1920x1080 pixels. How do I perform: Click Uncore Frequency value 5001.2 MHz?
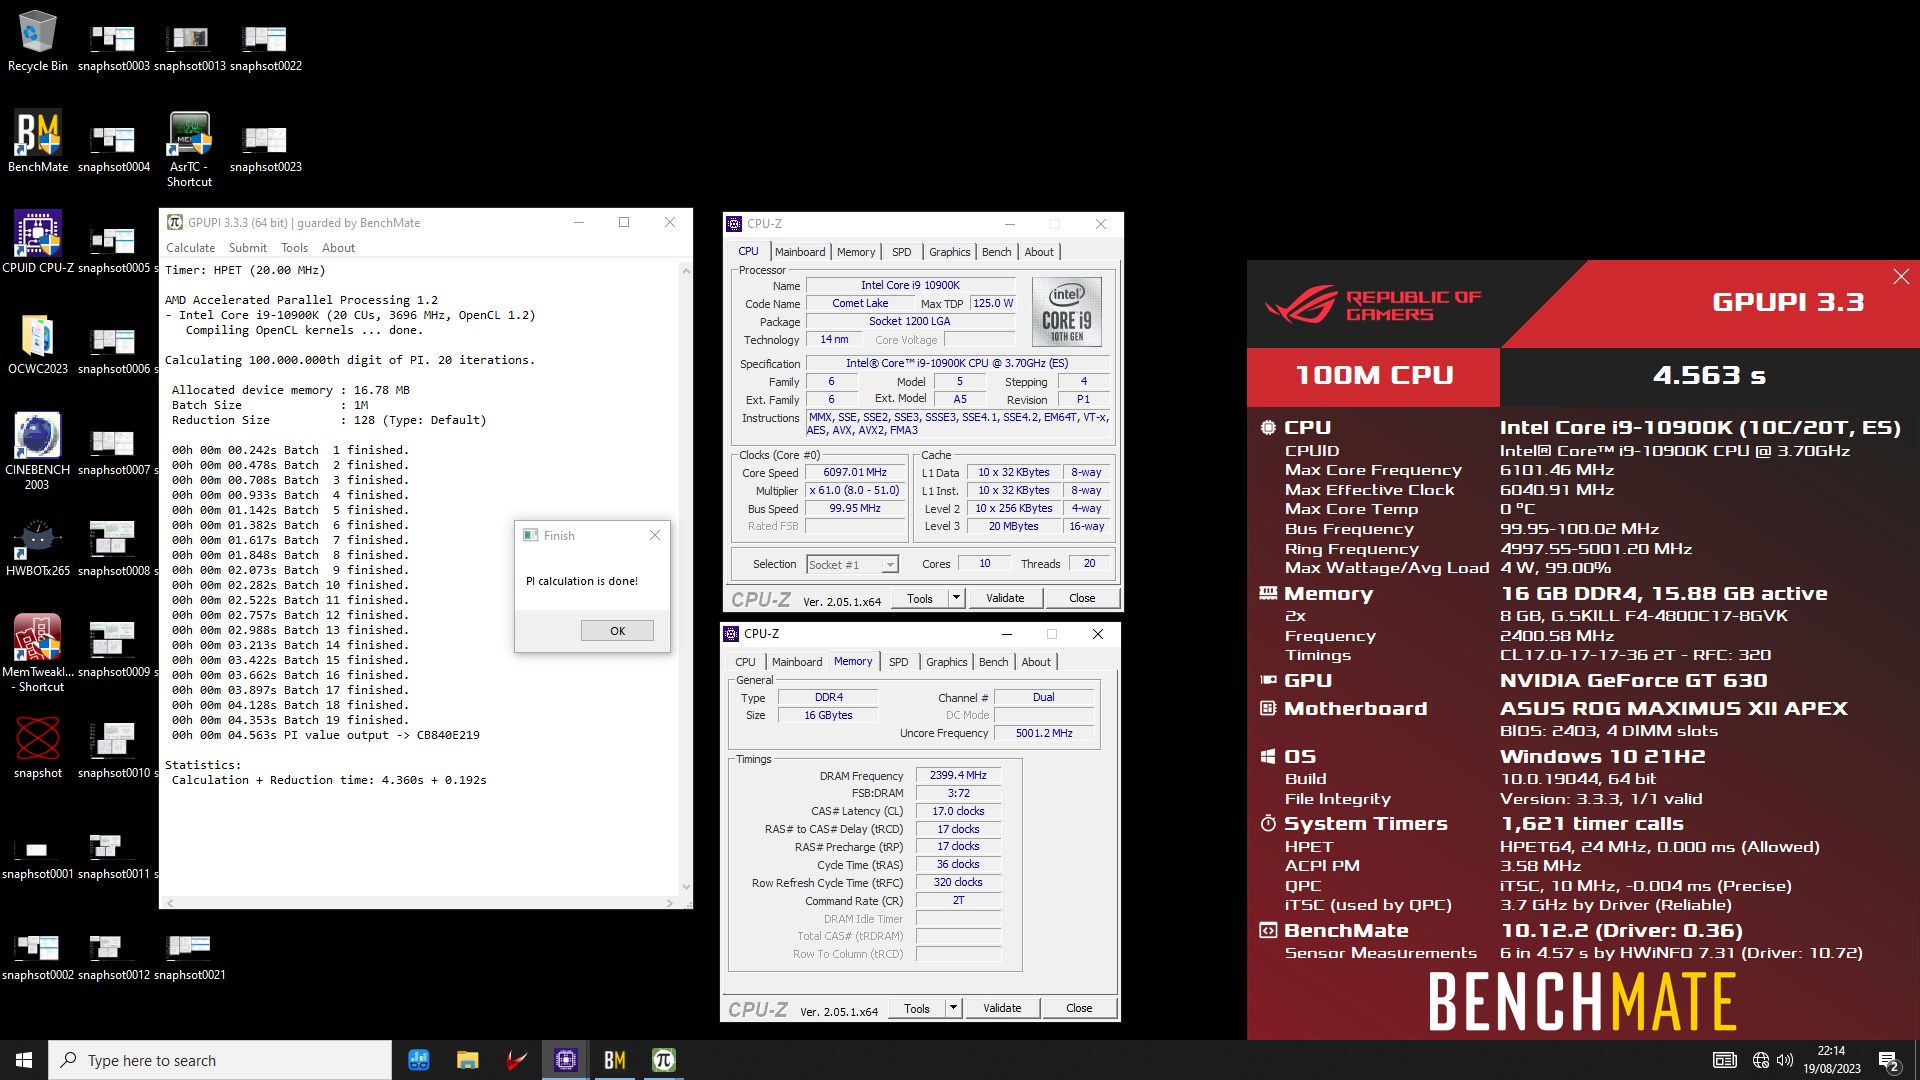[x=1044, y=733]
